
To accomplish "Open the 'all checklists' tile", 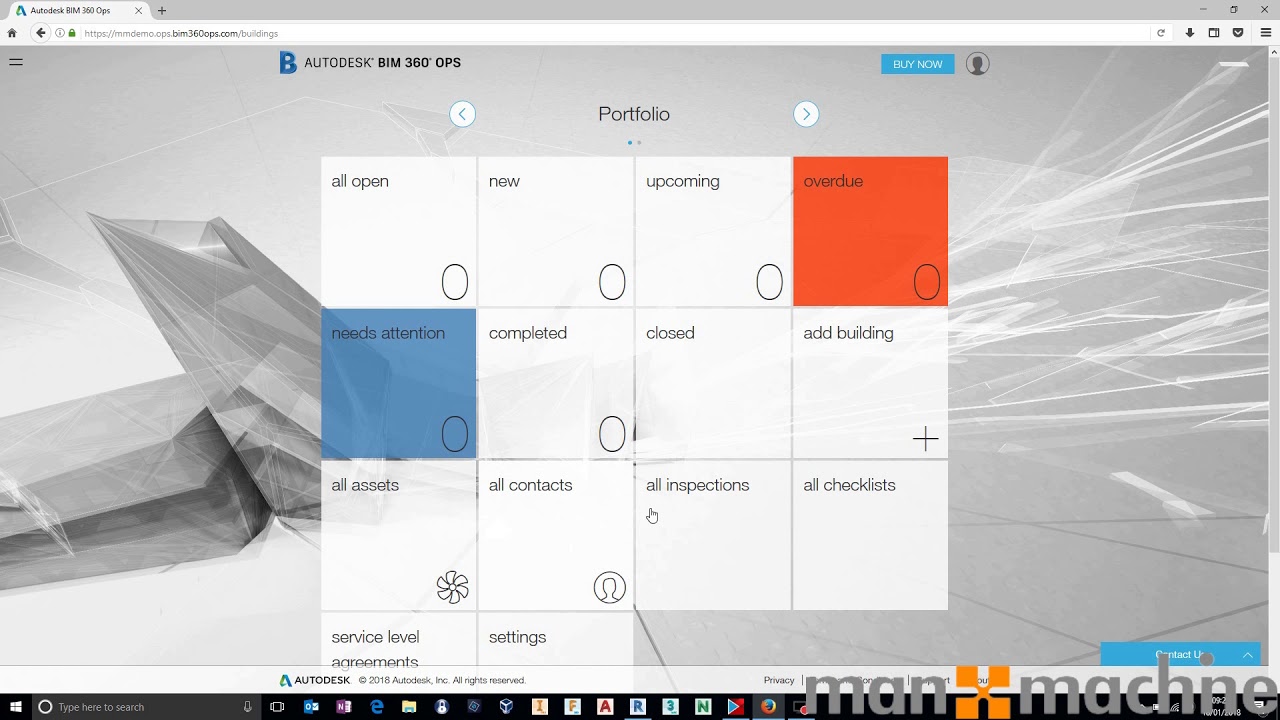I will pyautogui.click(x=870, y=535).
